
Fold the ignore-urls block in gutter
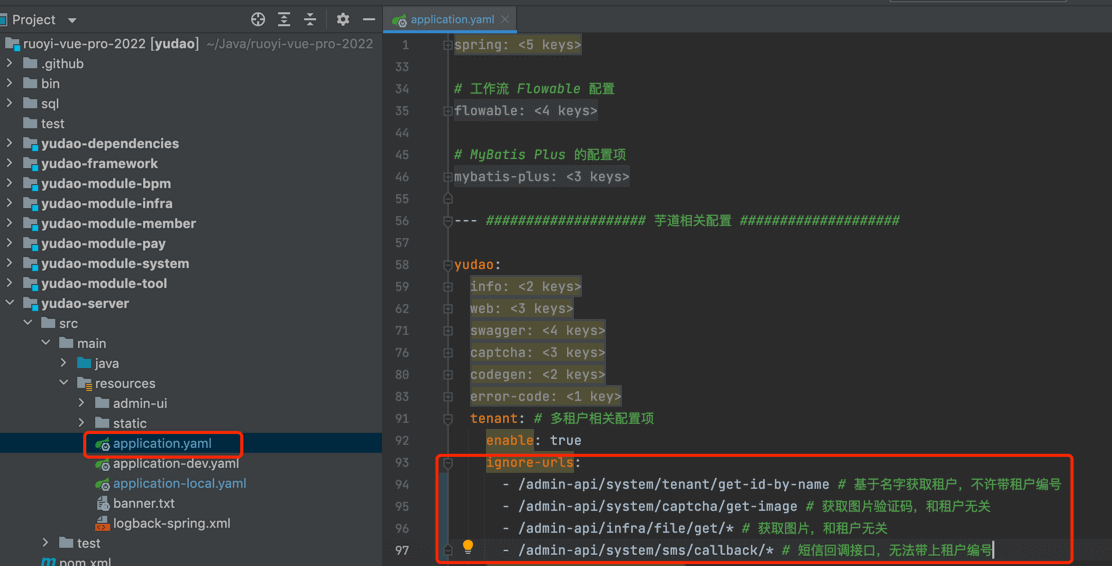pyautogui.click(x=447, y=463)
